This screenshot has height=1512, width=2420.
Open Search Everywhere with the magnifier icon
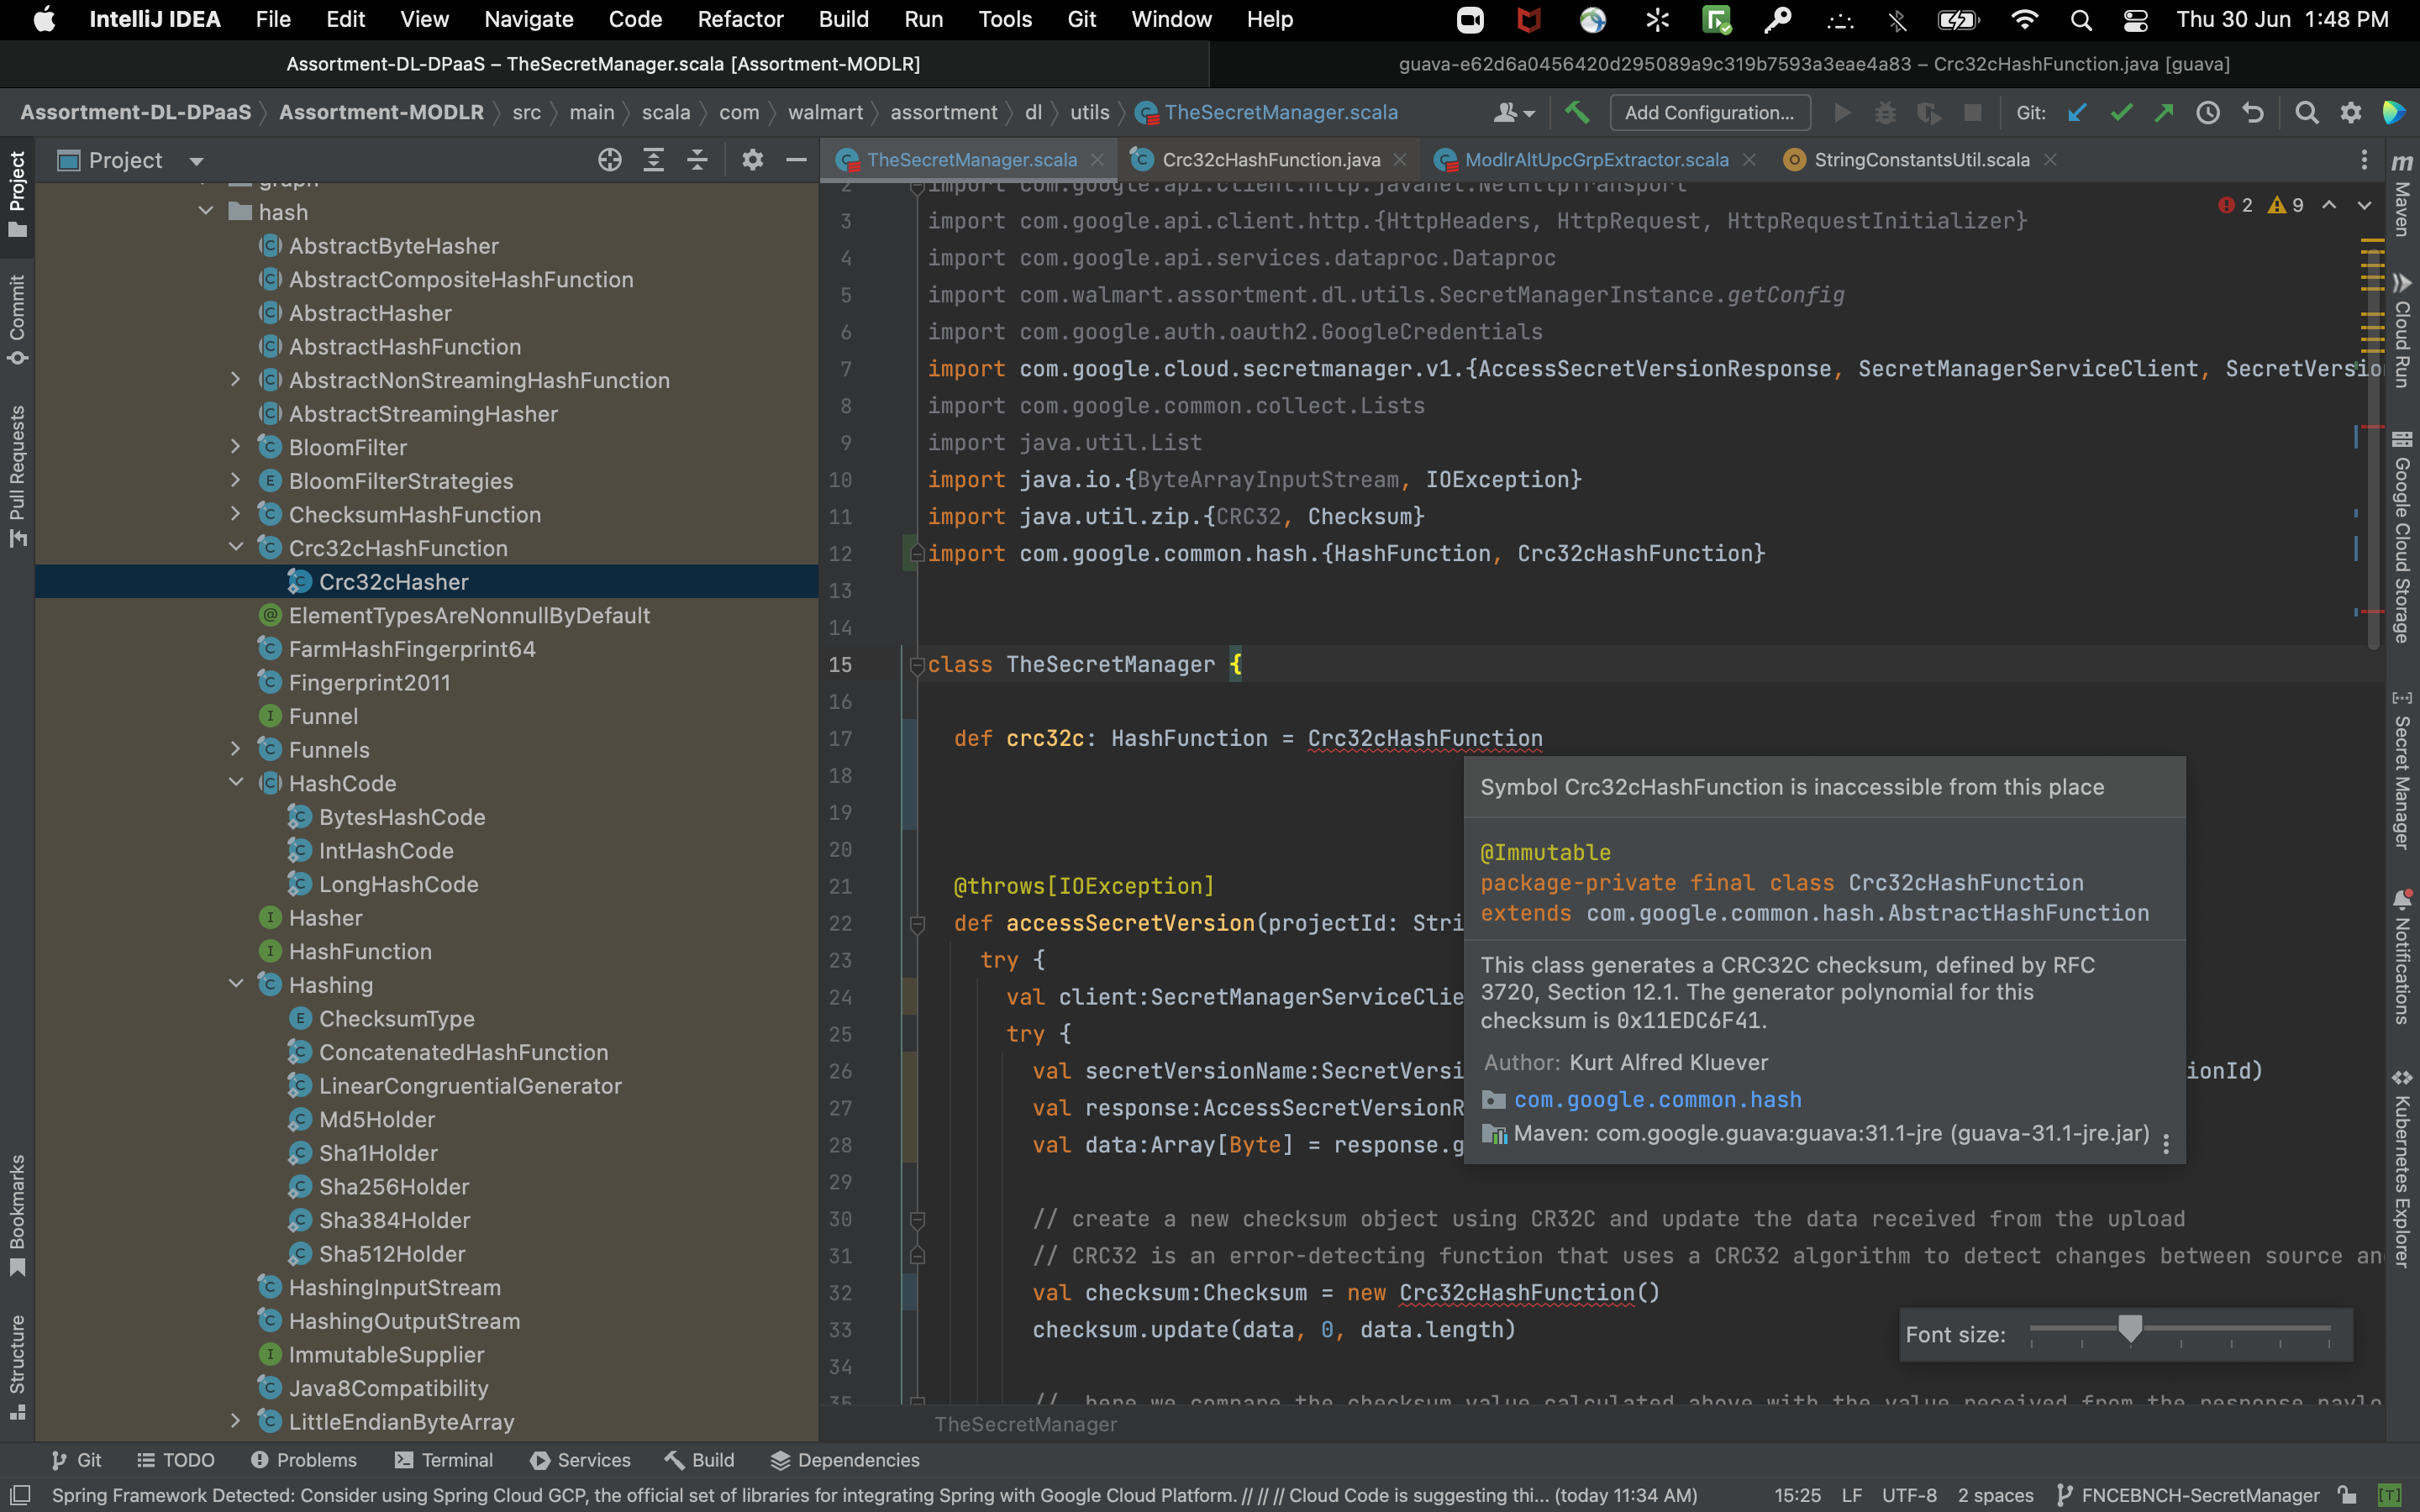2307,112
